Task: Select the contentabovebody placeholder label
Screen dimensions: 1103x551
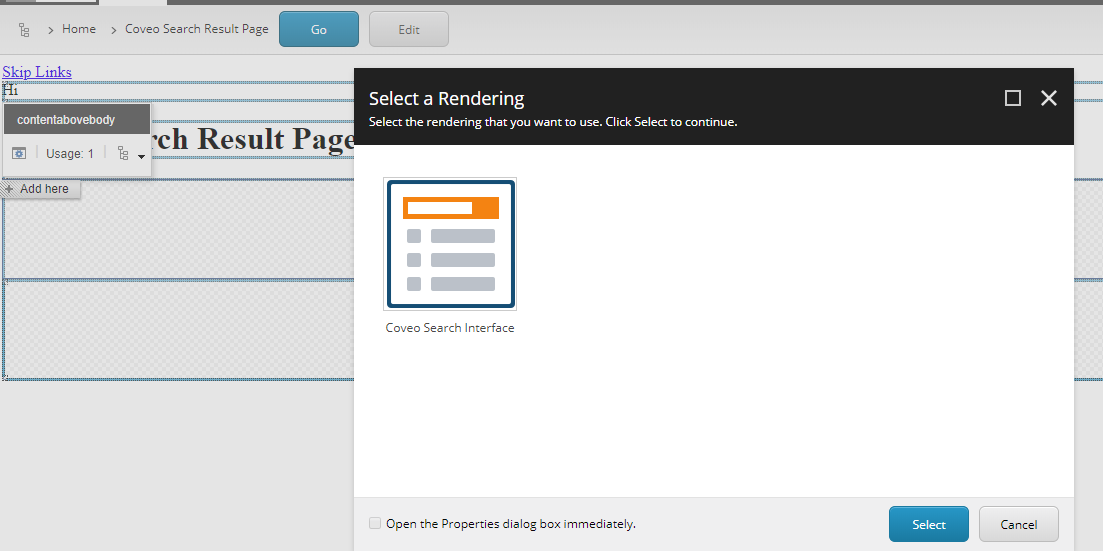Action: (x=77, y=120)
